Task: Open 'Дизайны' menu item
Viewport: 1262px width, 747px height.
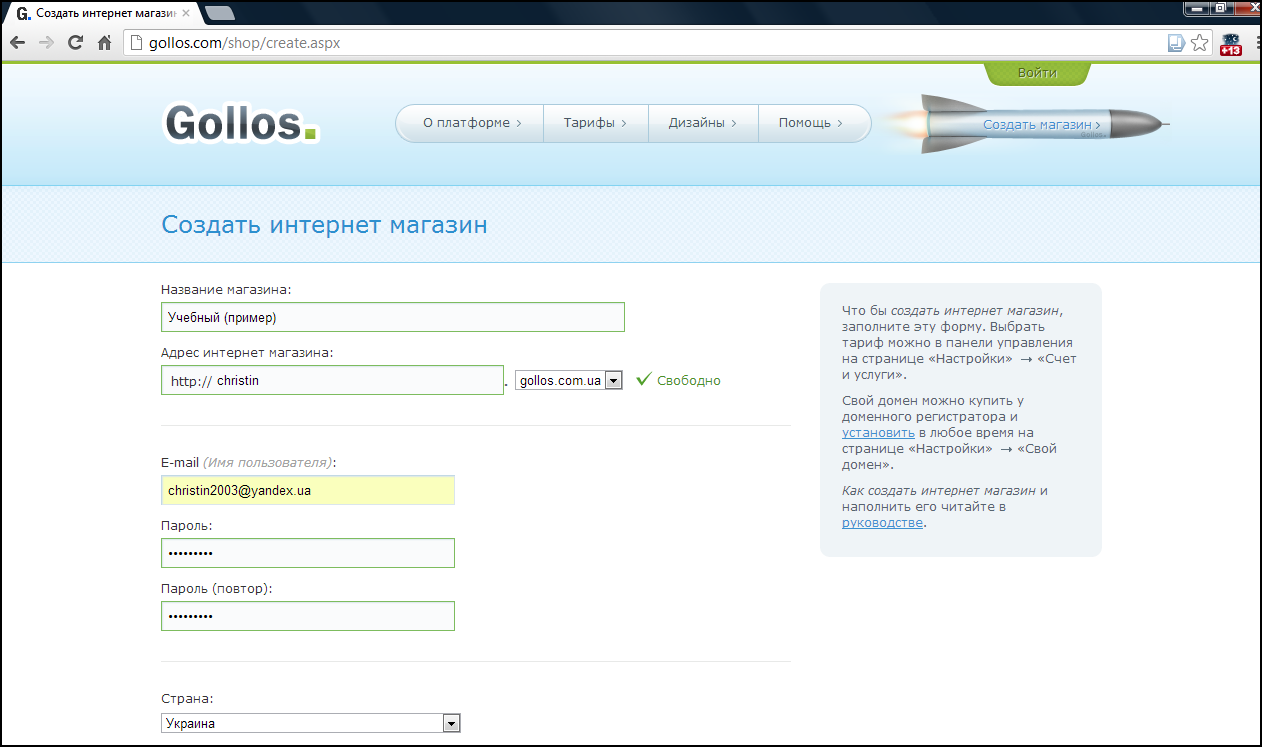Action: pos(703,123)
